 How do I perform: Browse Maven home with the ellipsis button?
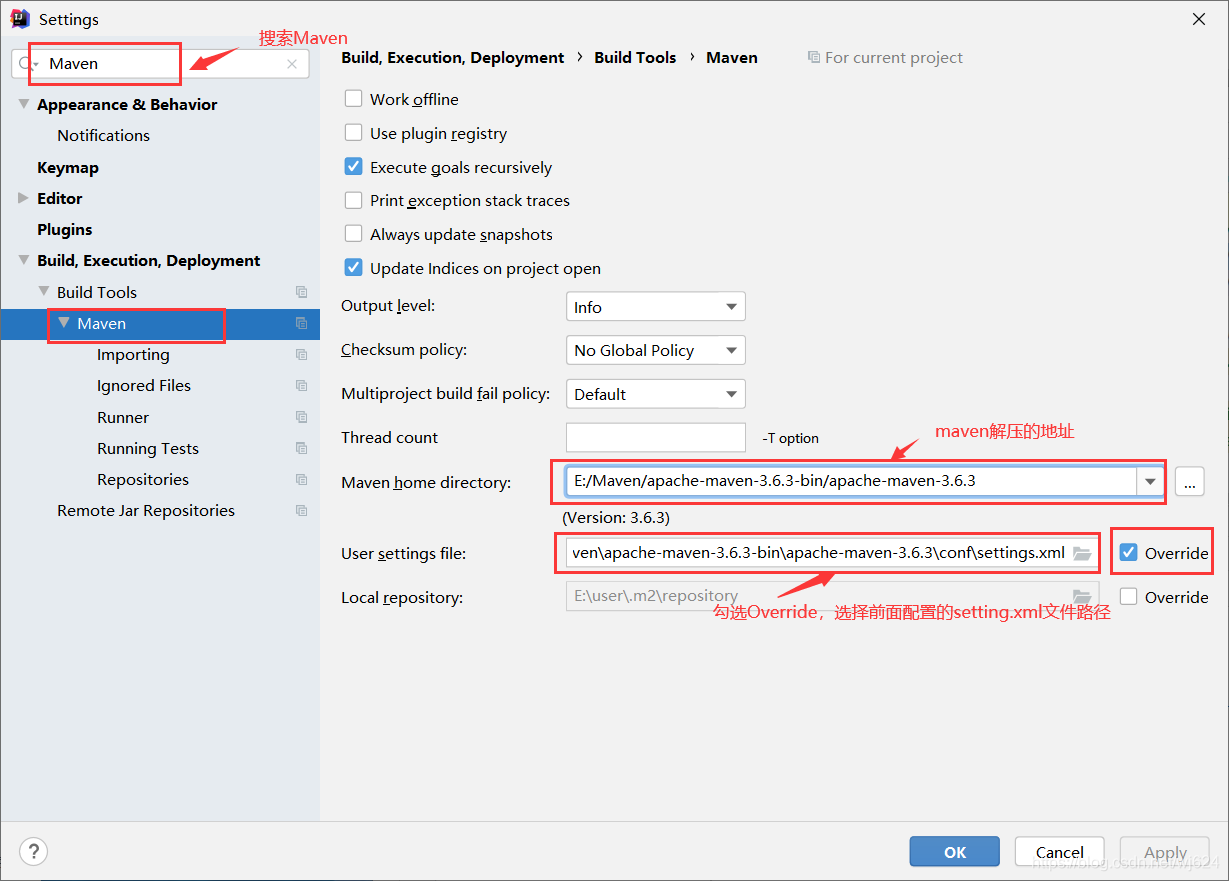tap(1189, 481)
